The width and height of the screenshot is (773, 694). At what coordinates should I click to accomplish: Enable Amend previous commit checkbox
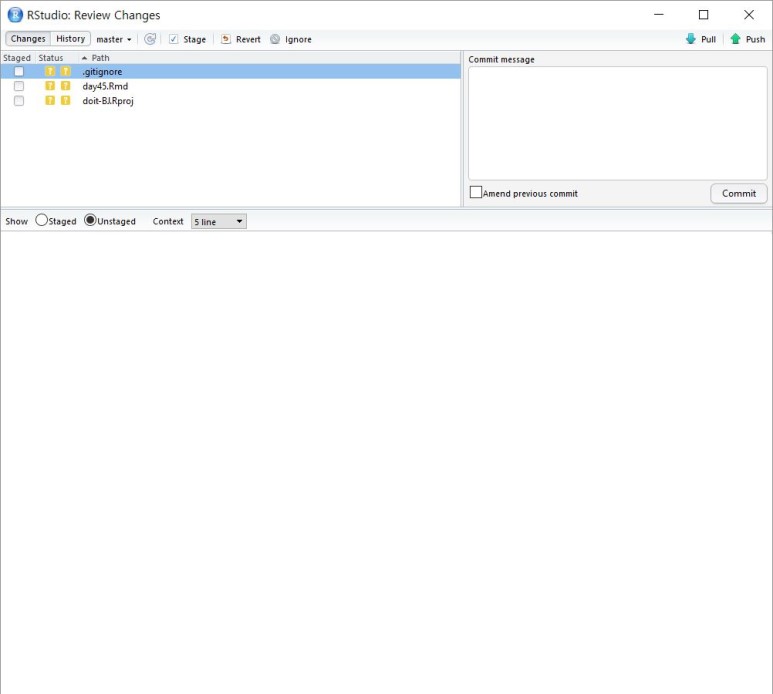tap(475, 192)
